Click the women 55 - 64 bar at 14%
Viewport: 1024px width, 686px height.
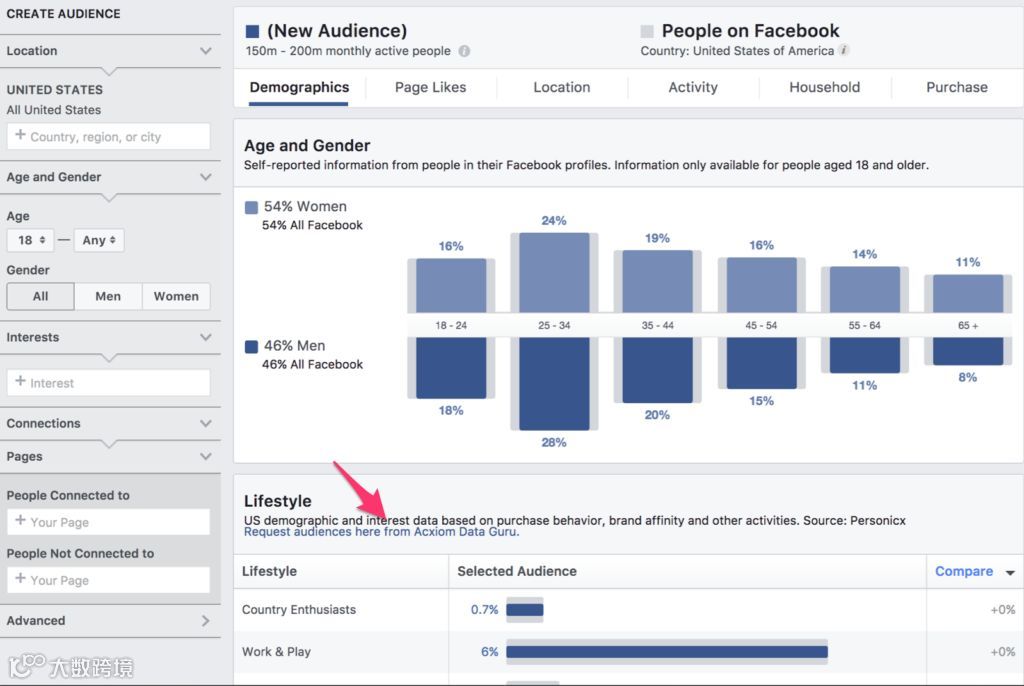[865, 289]
